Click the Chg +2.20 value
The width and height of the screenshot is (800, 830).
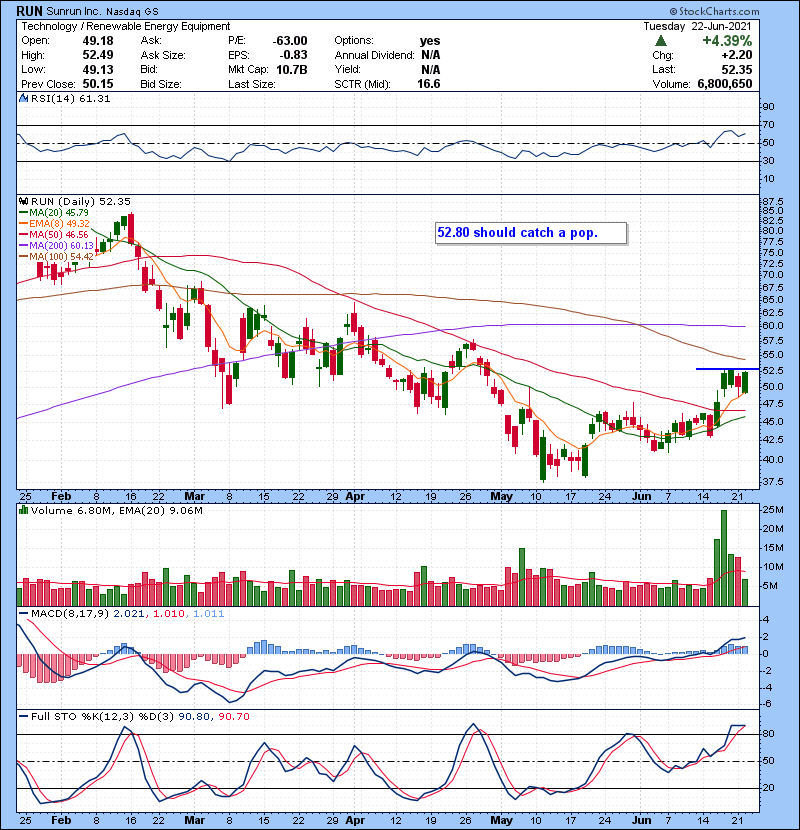pyautogui.click(x=736, y=55)
